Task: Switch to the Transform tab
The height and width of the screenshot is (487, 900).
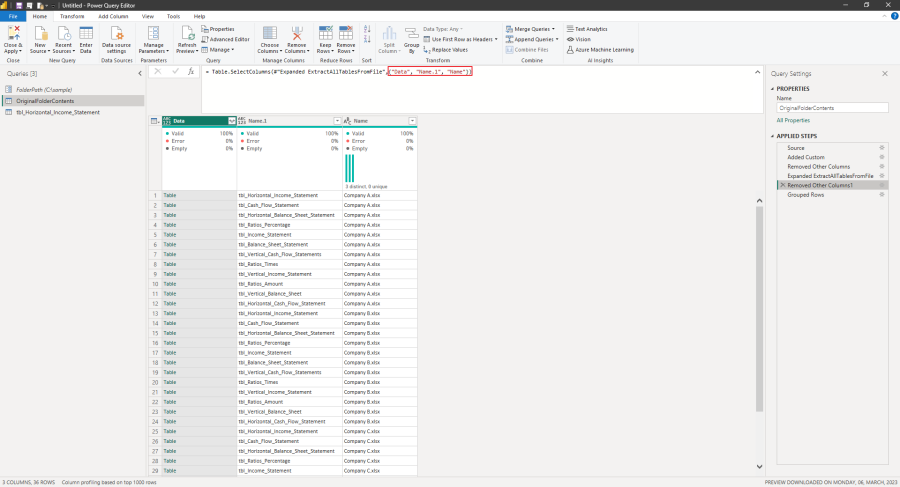Action: (x=72, y=17)
